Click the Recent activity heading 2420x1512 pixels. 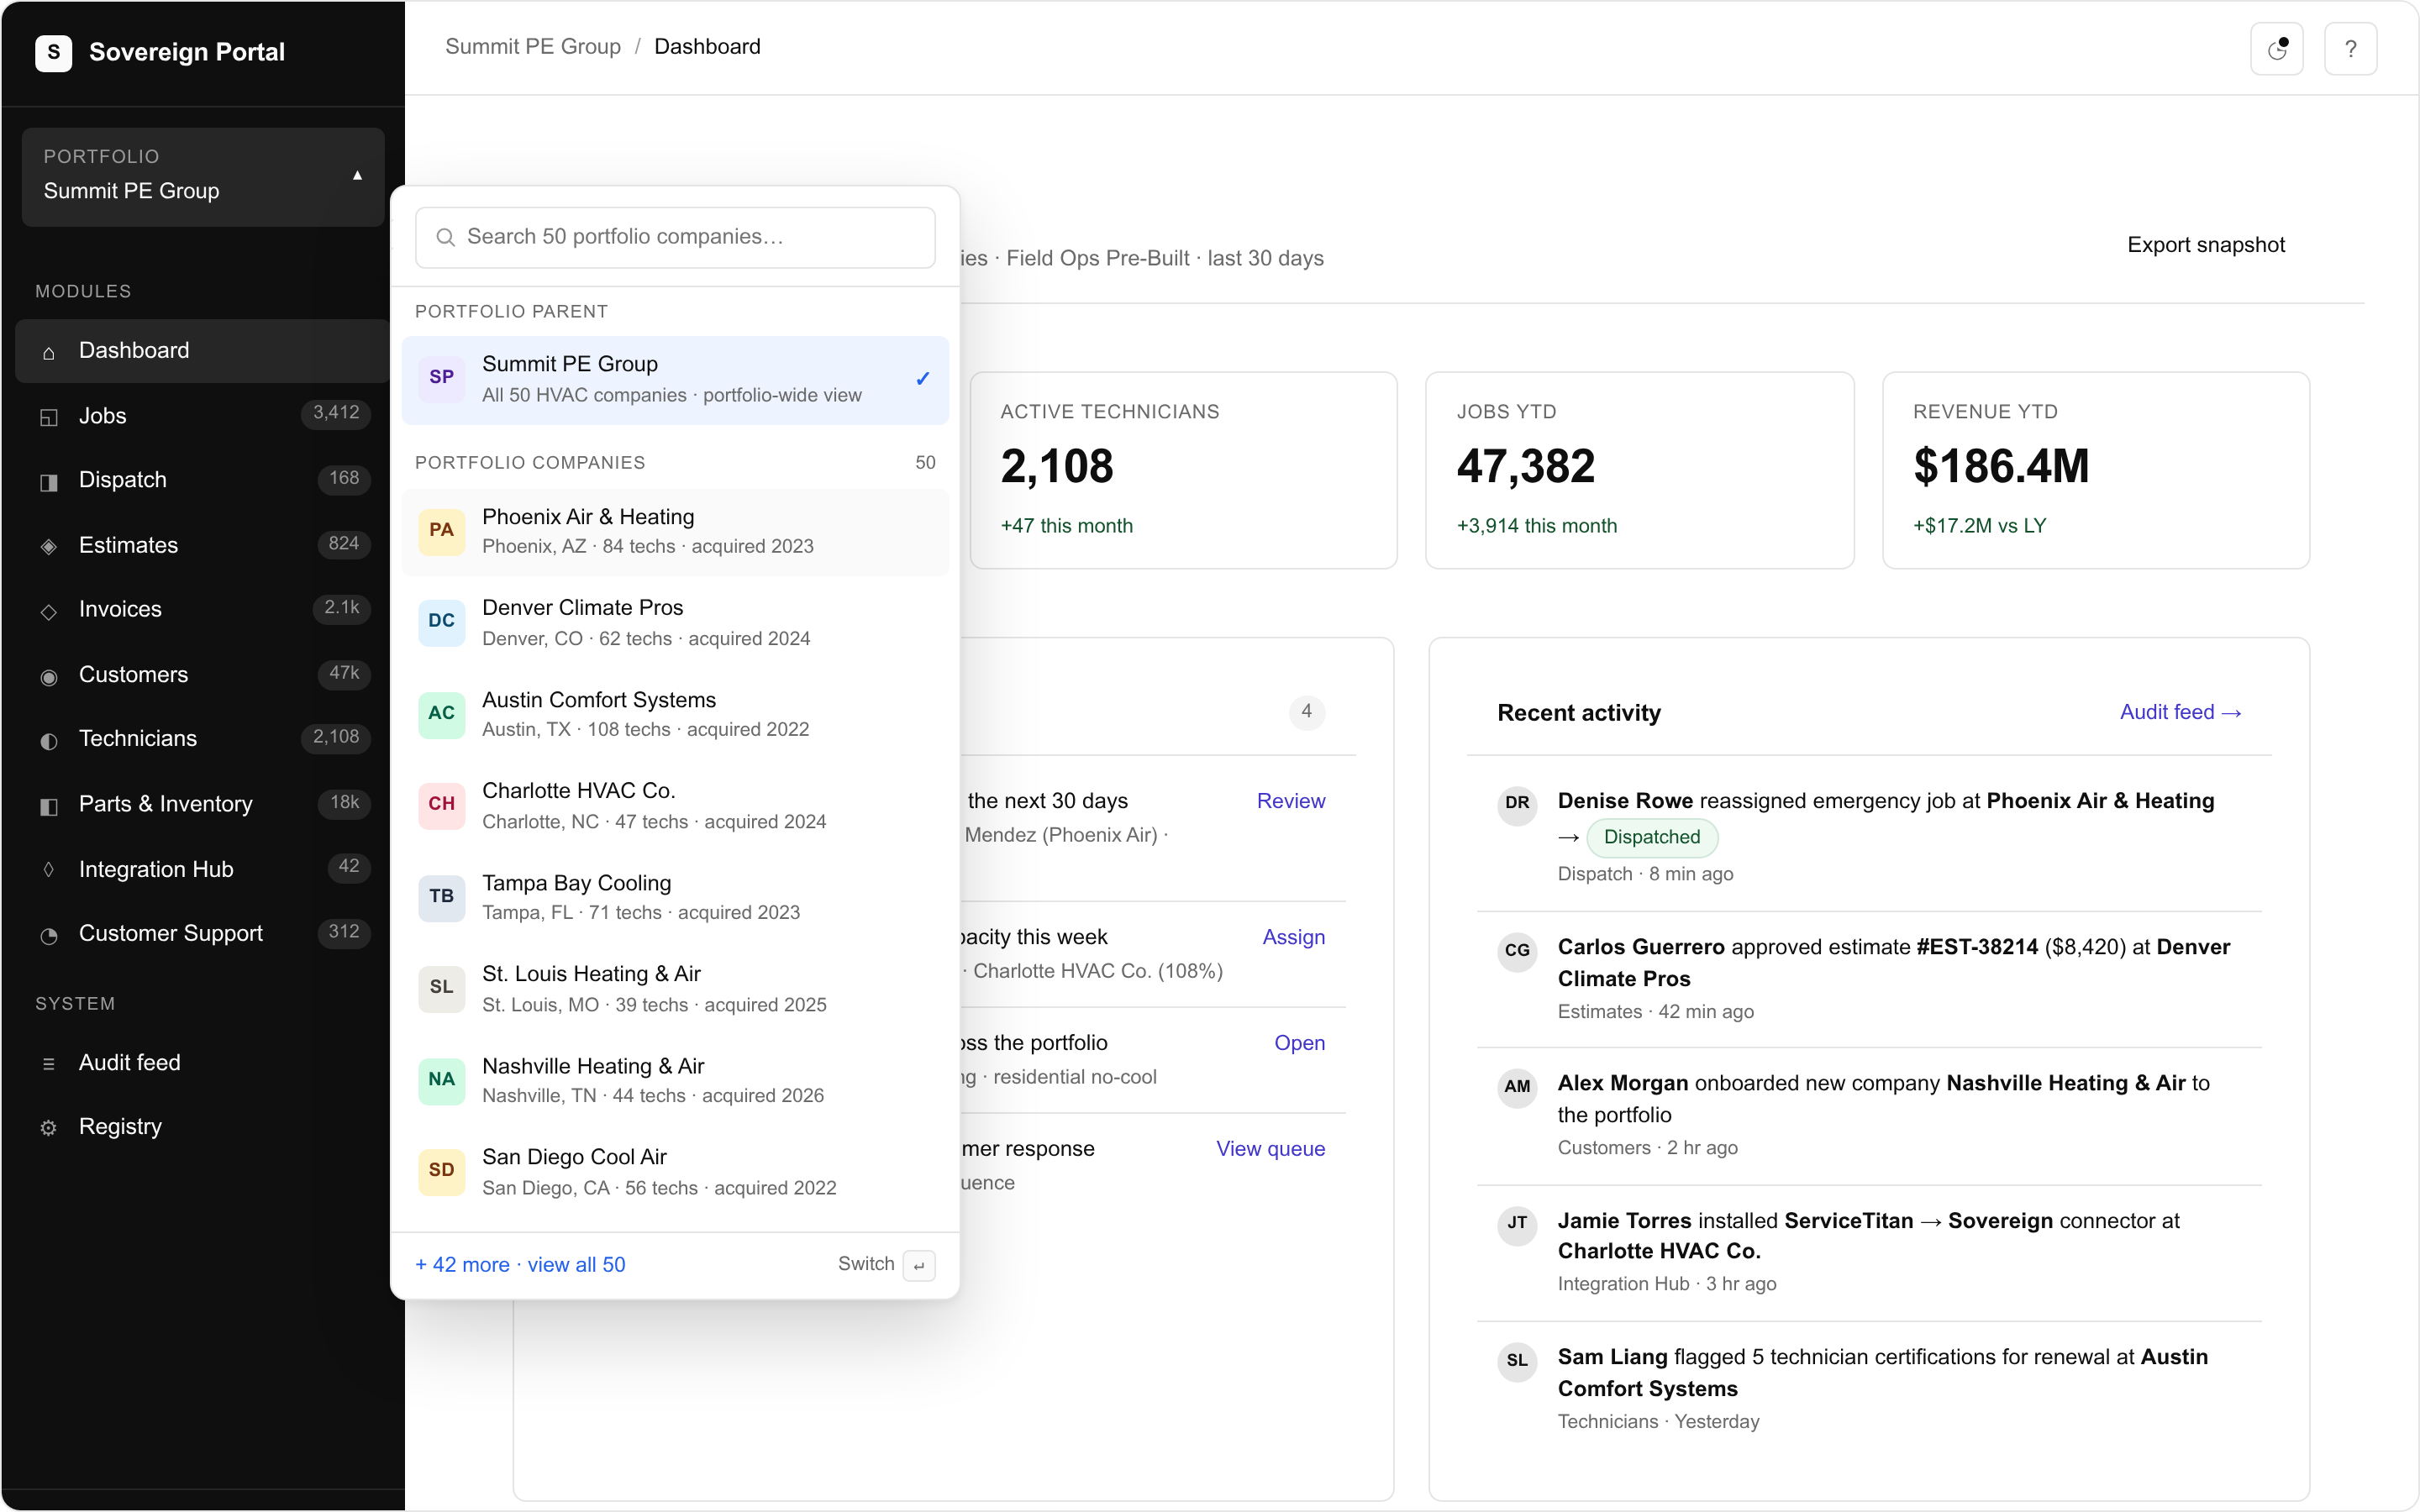(1579, 713)
